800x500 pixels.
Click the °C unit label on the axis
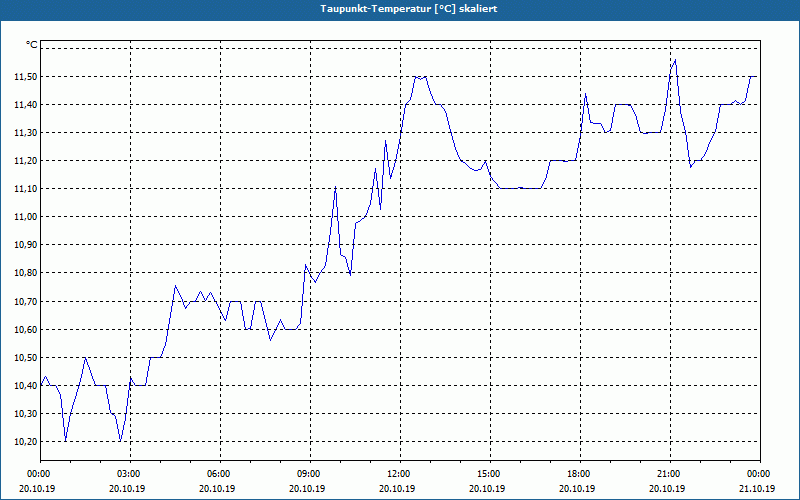click(32, 45)
